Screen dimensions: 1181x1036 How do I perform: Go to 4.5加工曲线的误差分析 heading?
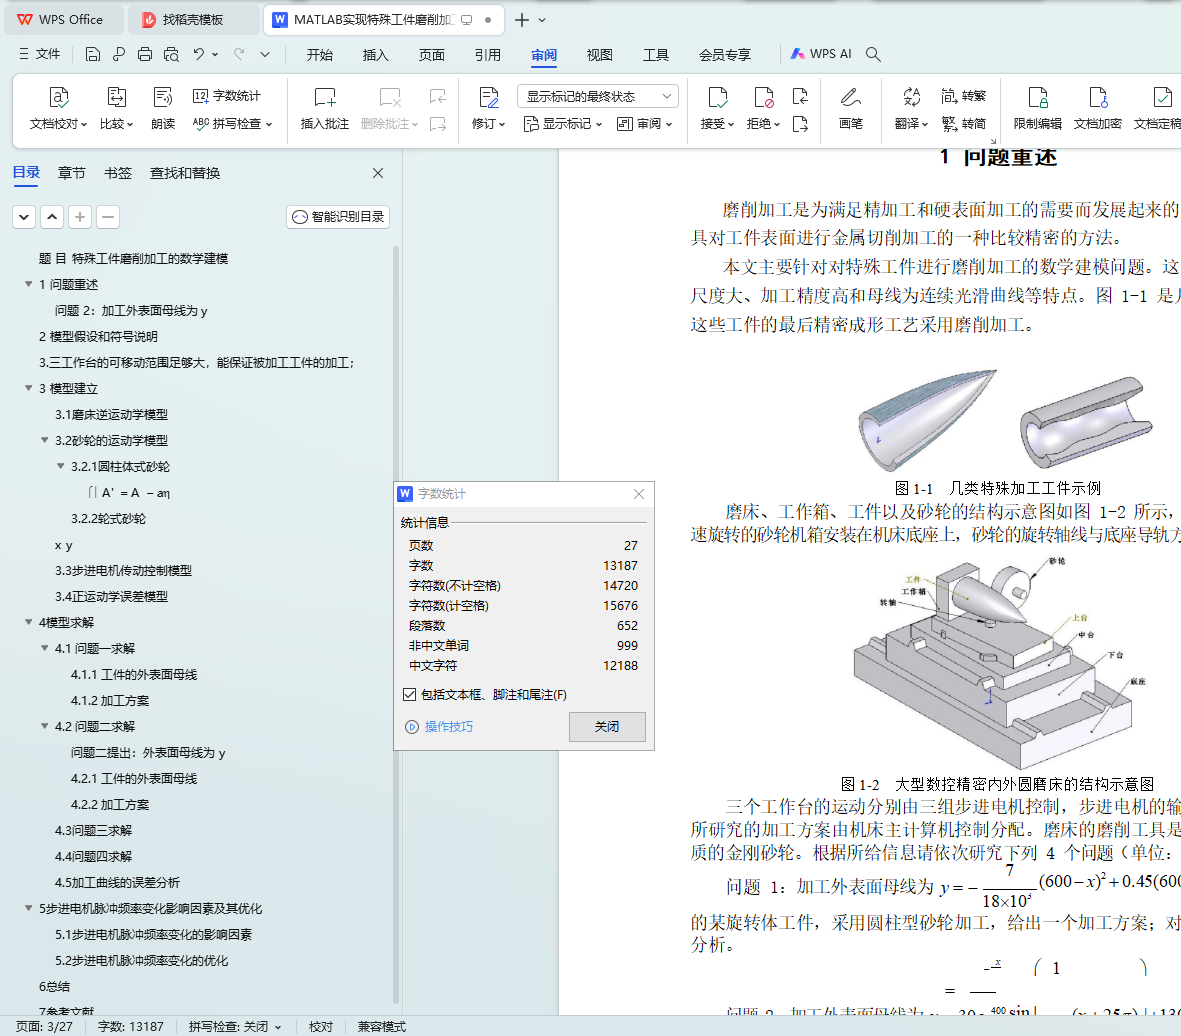117,882
